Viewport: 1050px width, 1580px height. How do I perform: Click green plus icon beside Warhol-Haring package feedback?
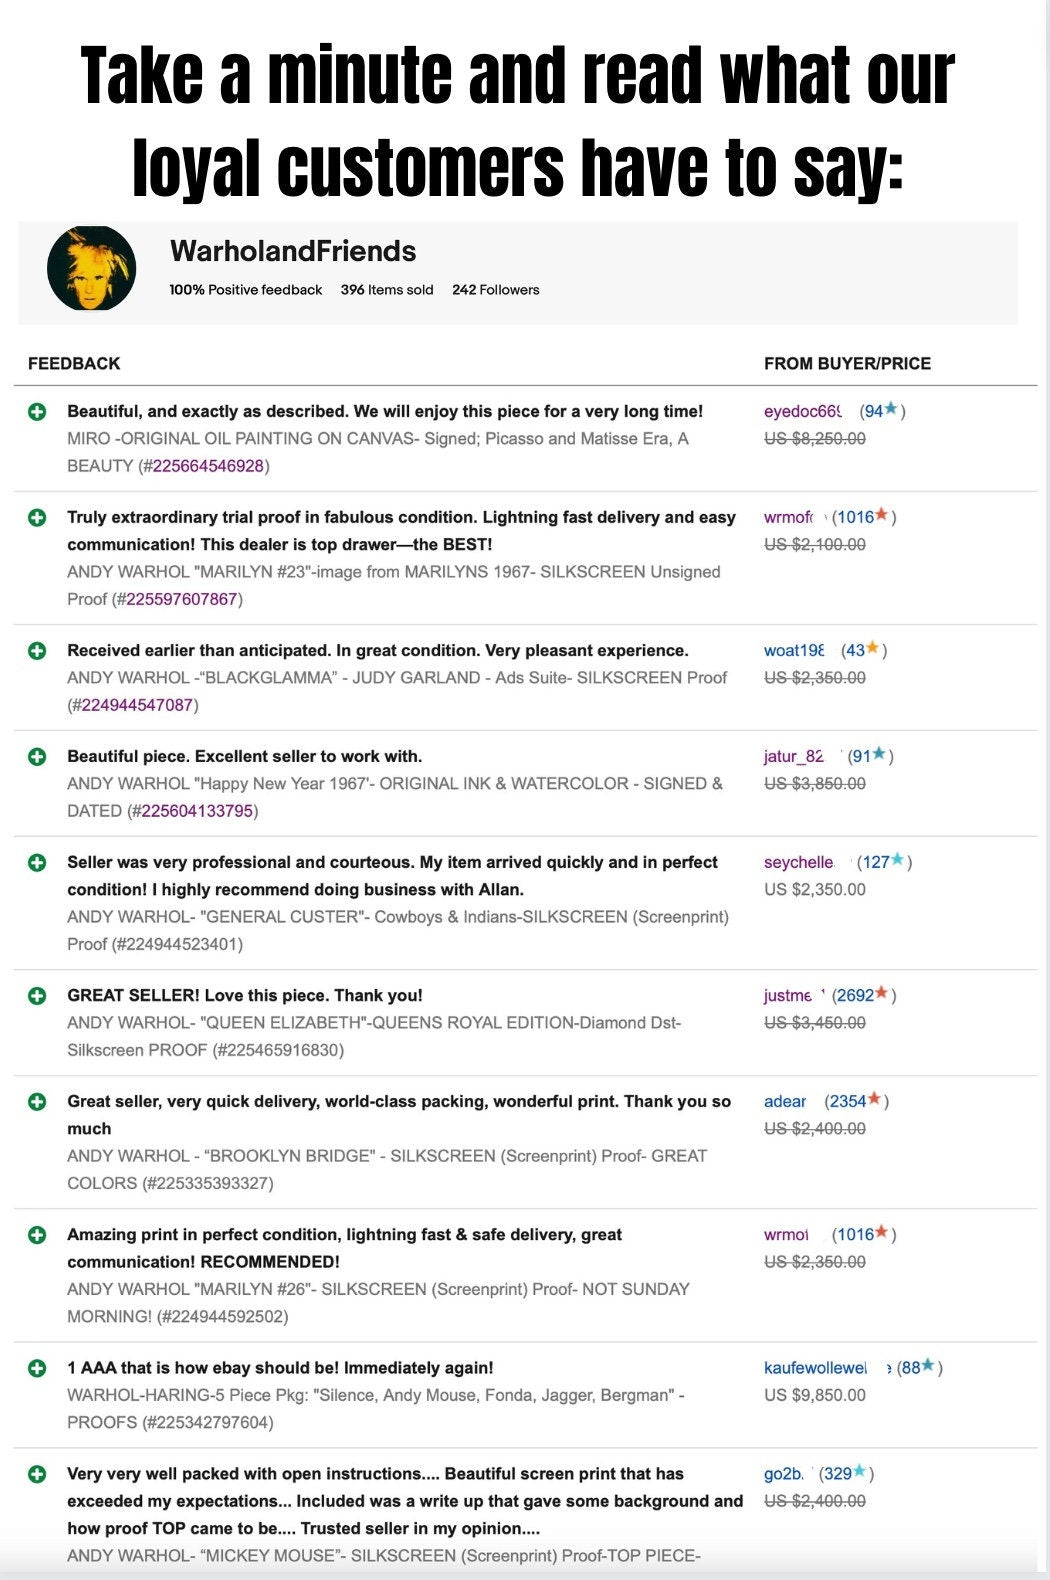point(37,1368)
